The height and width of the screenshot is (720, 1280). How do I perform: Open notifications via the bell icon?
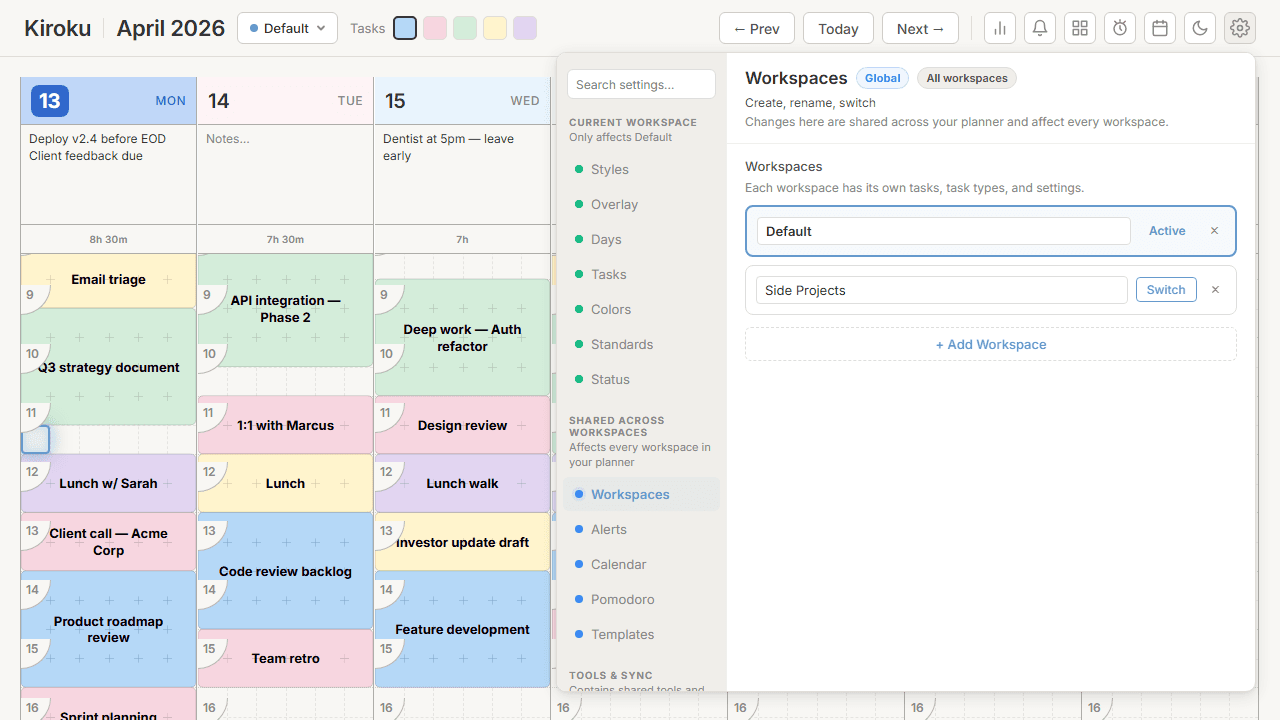point(1039,28)
